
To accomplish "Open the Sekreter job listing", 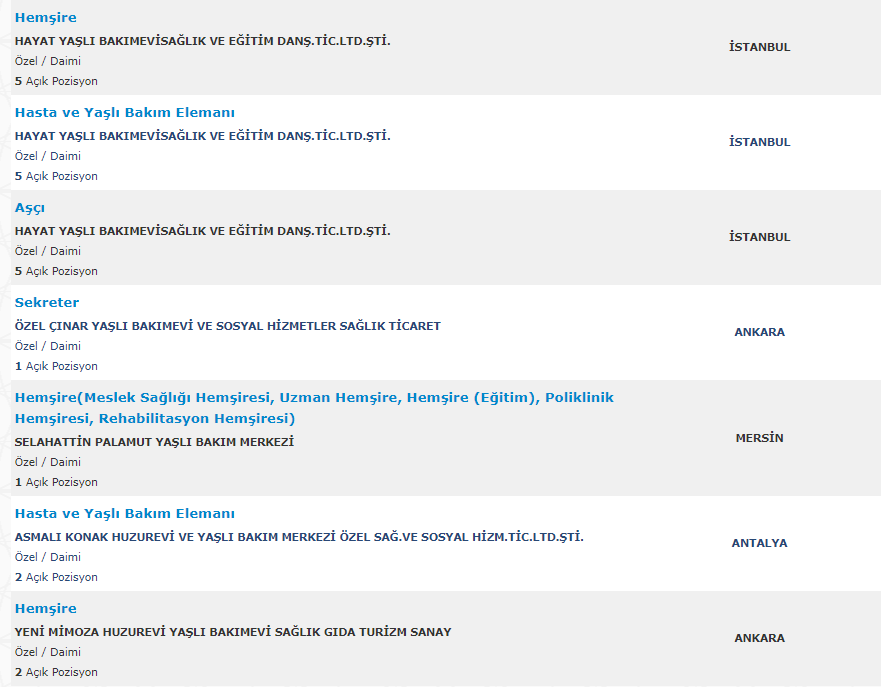I will (47, 302).
